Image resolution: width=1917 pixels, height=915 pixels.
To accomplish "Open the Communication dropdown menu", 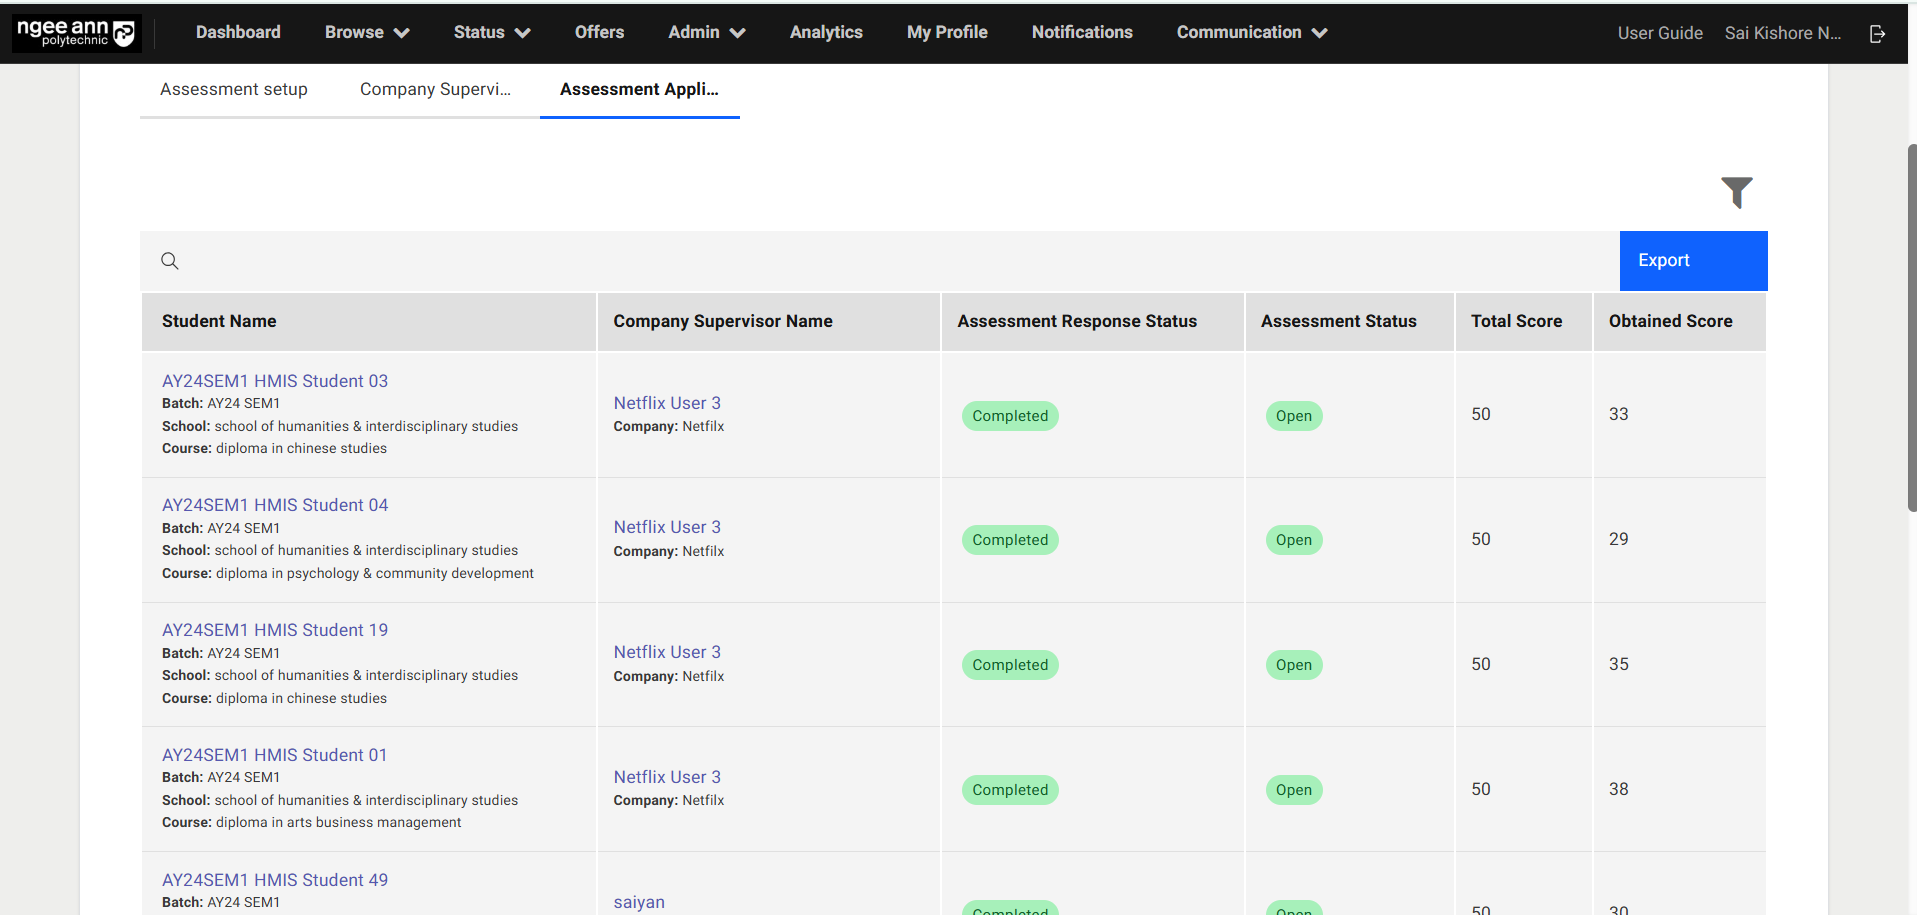I will (x=1251, y=33).
